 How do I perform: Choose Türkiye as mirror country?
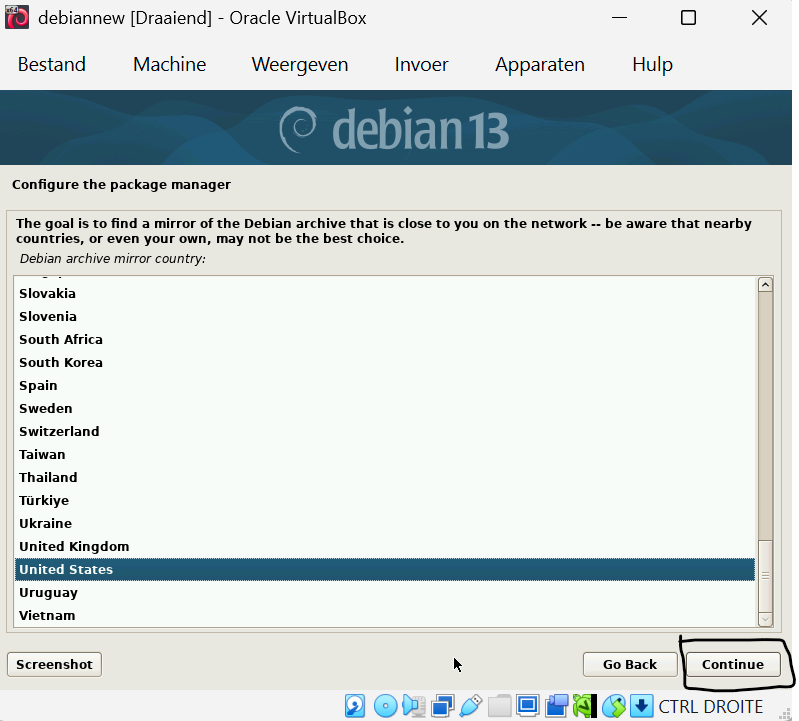tap(385, 500)
